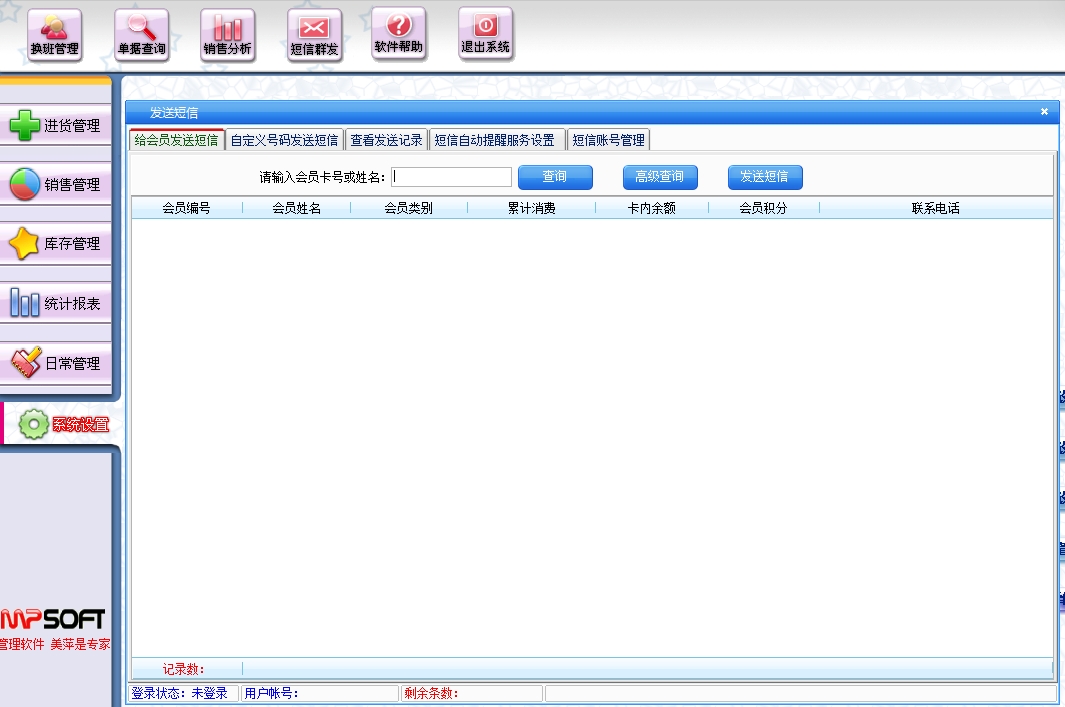Open the 短信自动提醒服务设置 tab

[x=494, y=140]
